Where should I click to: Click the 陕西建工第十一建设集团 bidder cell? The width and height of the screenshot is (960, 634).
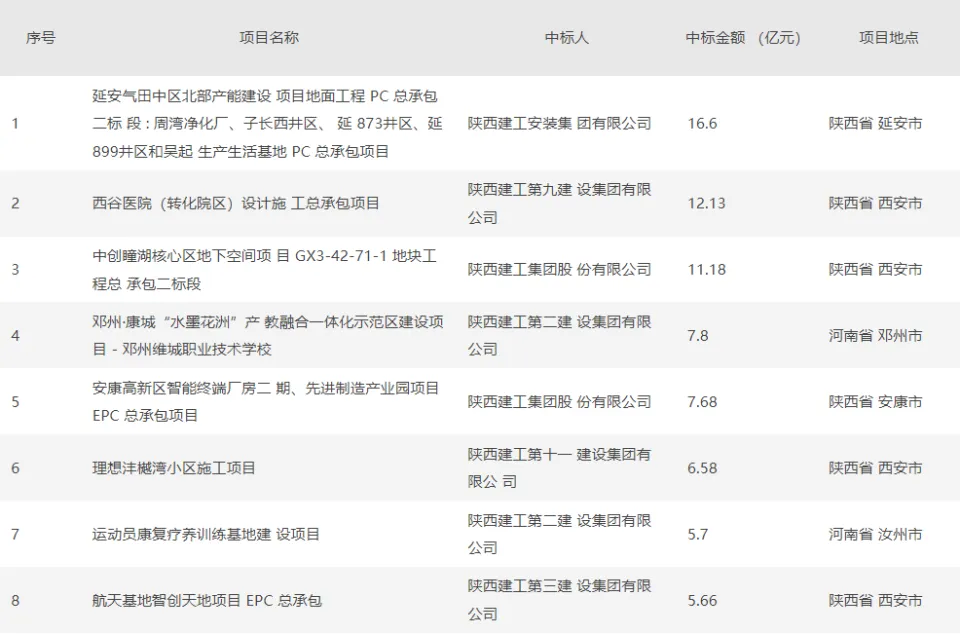tap(559, 468)
